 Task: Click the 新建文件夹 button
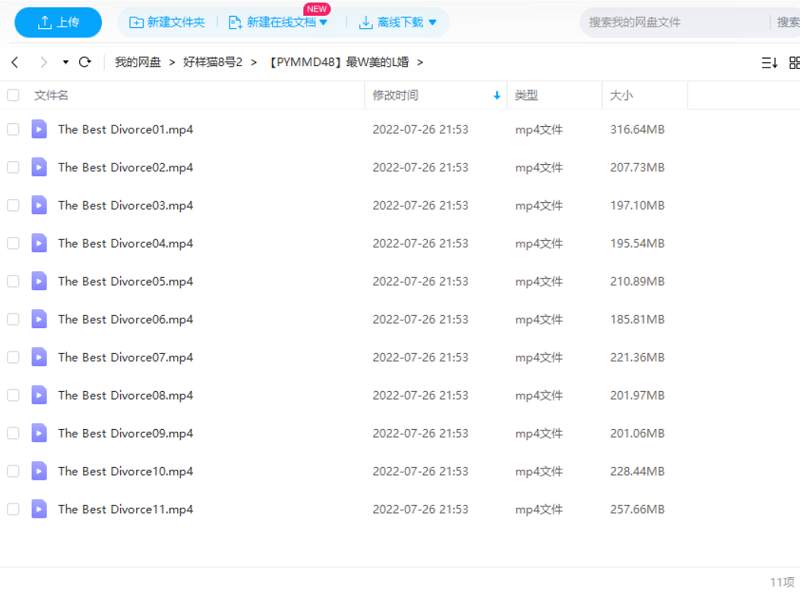(167, 22)
